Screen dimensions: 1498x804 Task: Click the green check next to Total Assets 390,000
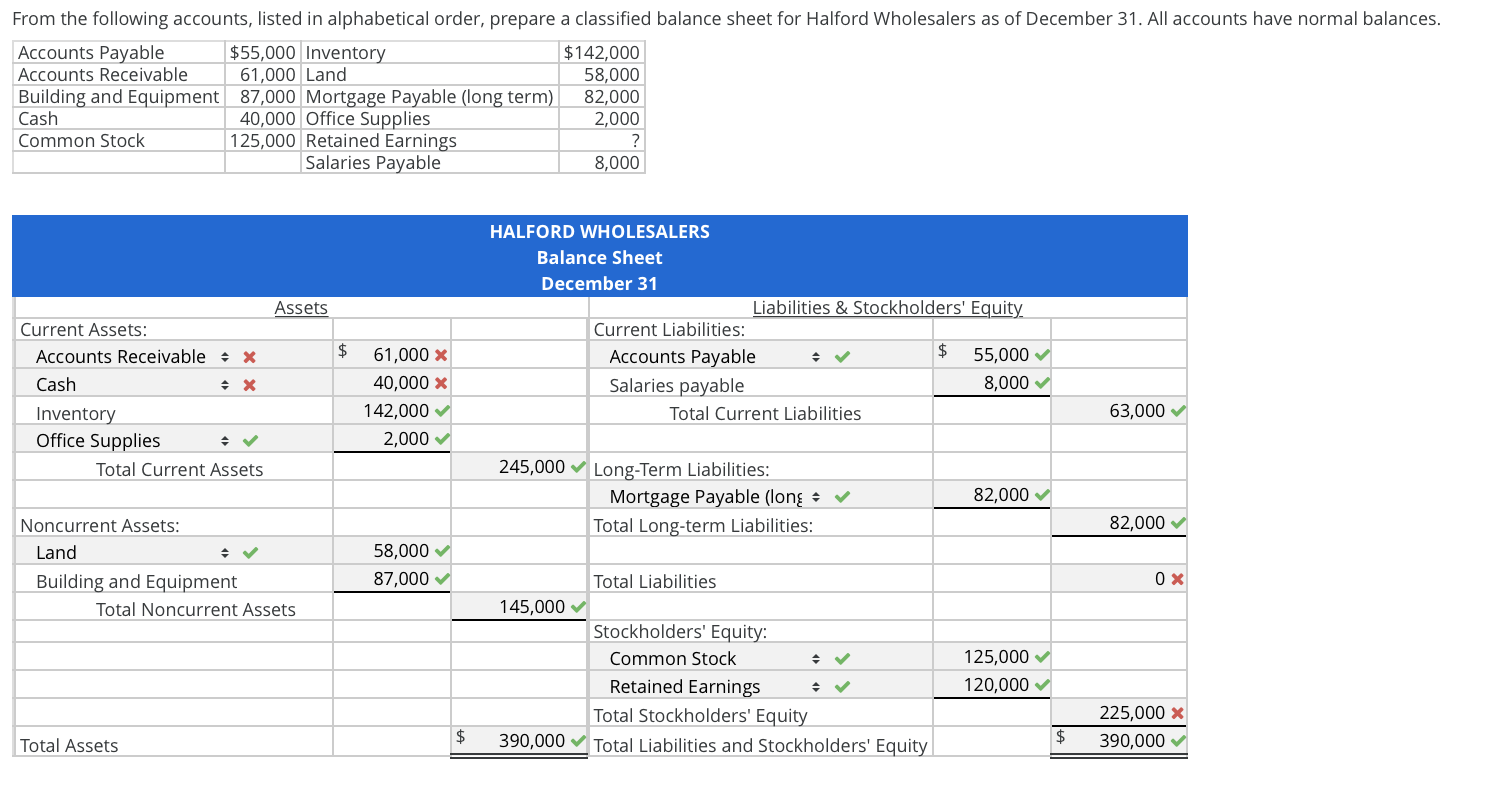577,741
